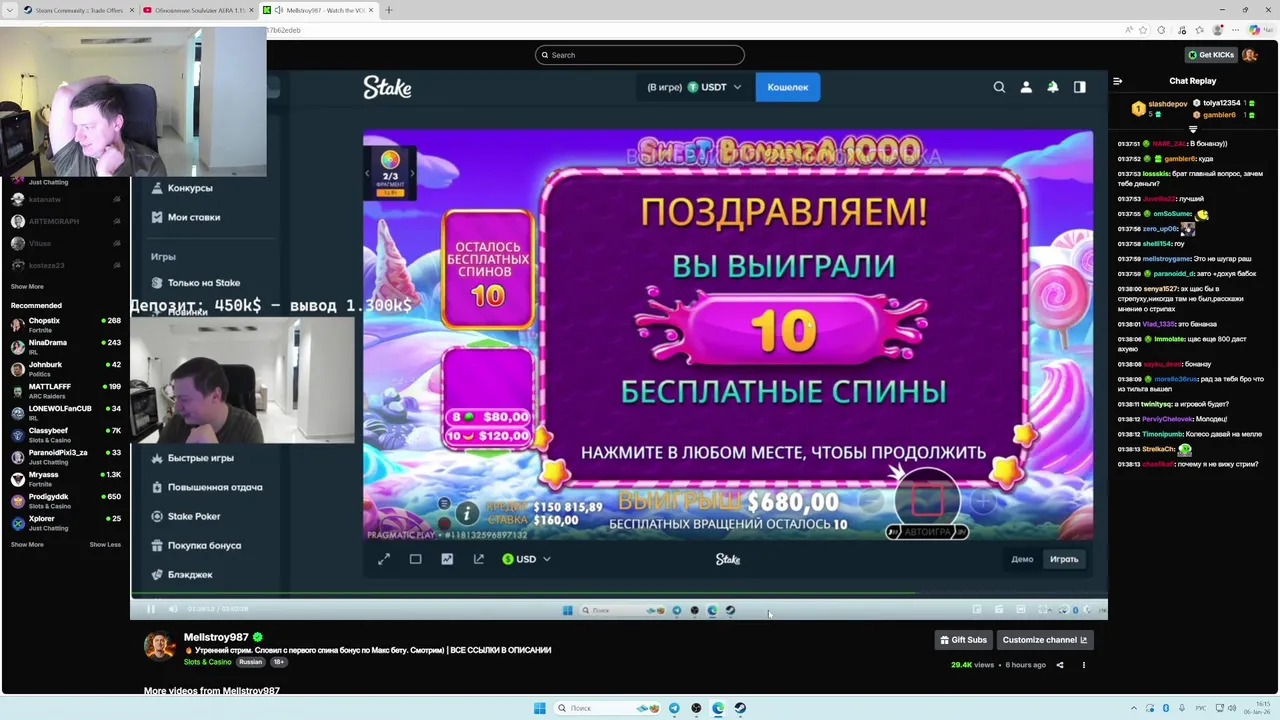
Task: Open Конкурсы in Stake sidebar
Action: [x=190, y=188]
